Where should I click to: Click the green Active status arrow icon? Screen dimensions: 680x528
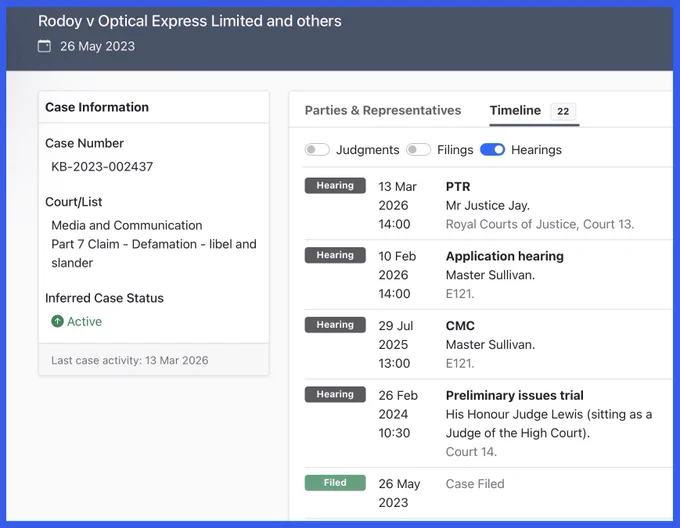57,321
